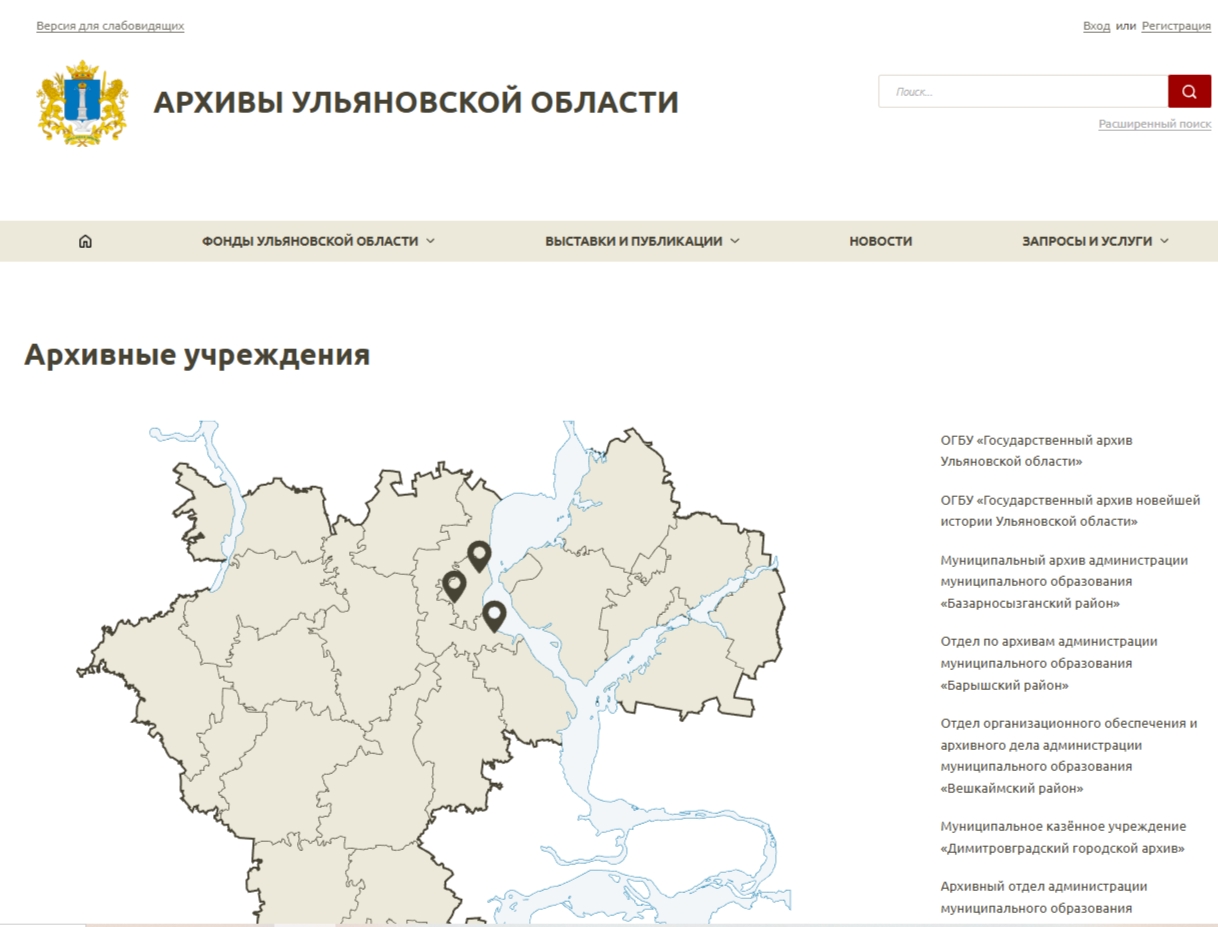The width and height of the screenshot is (1218, 927).
Task: Select the «Базарносызганский район» archive link
Action: [1063, 582]
